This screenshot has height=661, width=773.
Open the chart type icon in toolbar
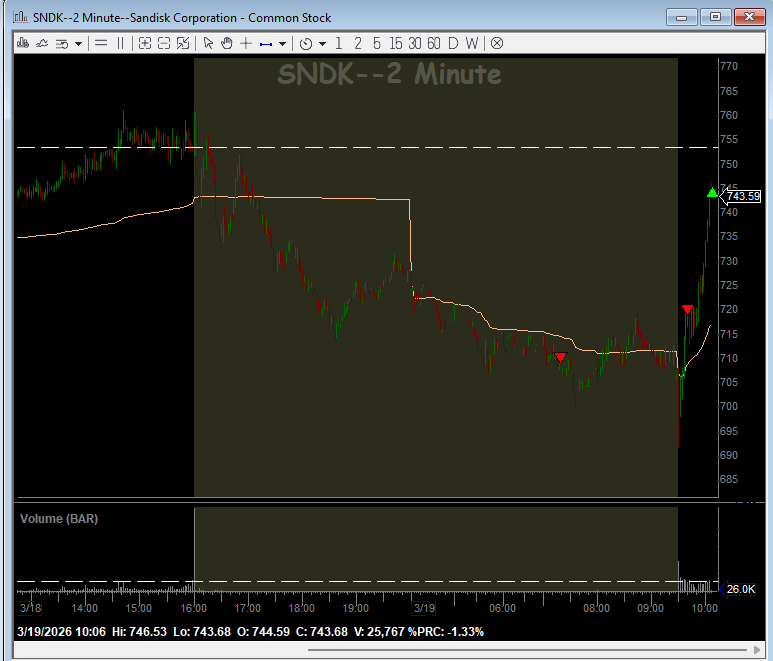click(x=23, y=43)
